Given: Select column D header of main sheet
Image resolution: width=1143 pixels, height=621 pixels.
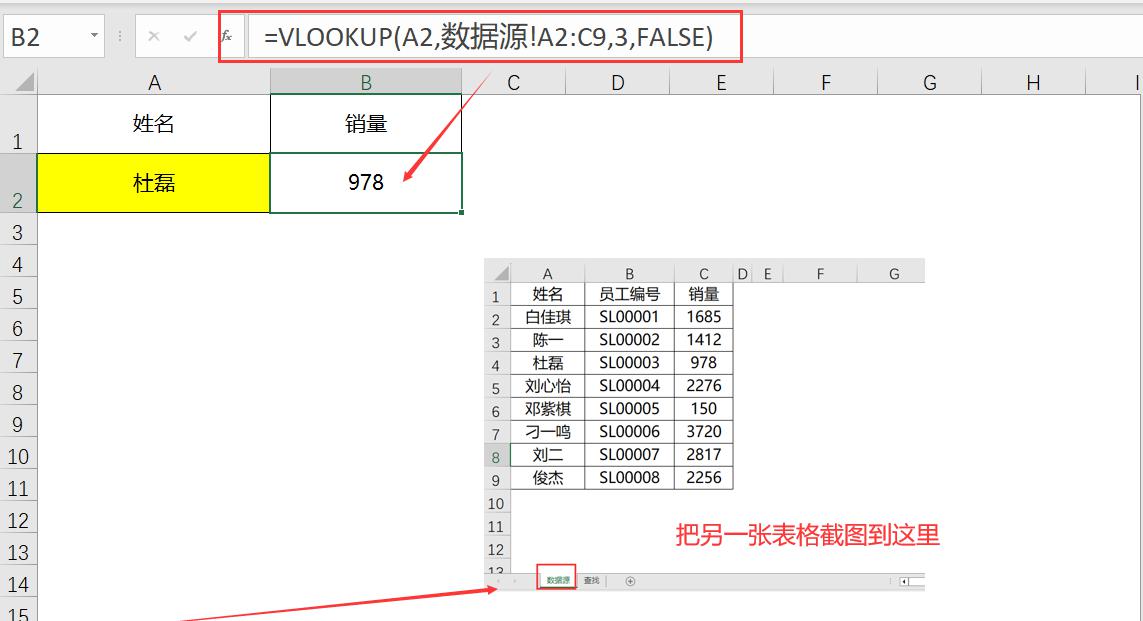Looking at the screenshot, I should click(x=617, y=82).
